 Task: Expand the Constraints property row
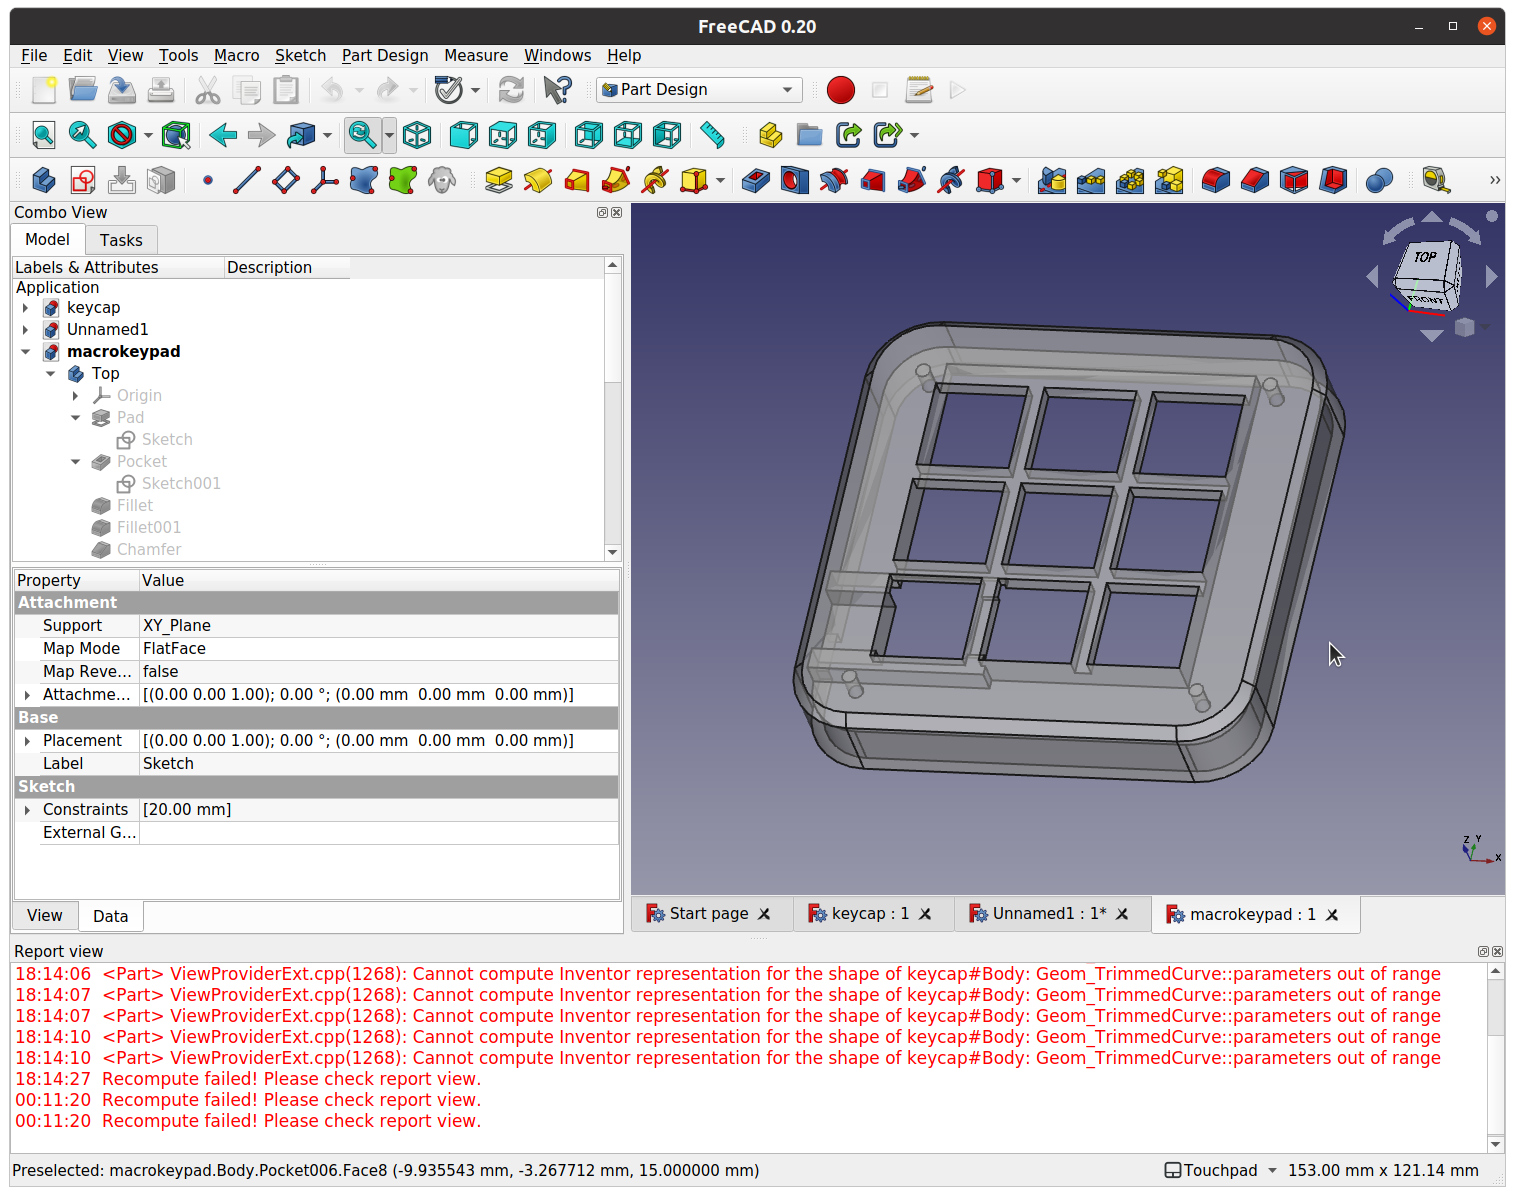[x=27, y=810]
